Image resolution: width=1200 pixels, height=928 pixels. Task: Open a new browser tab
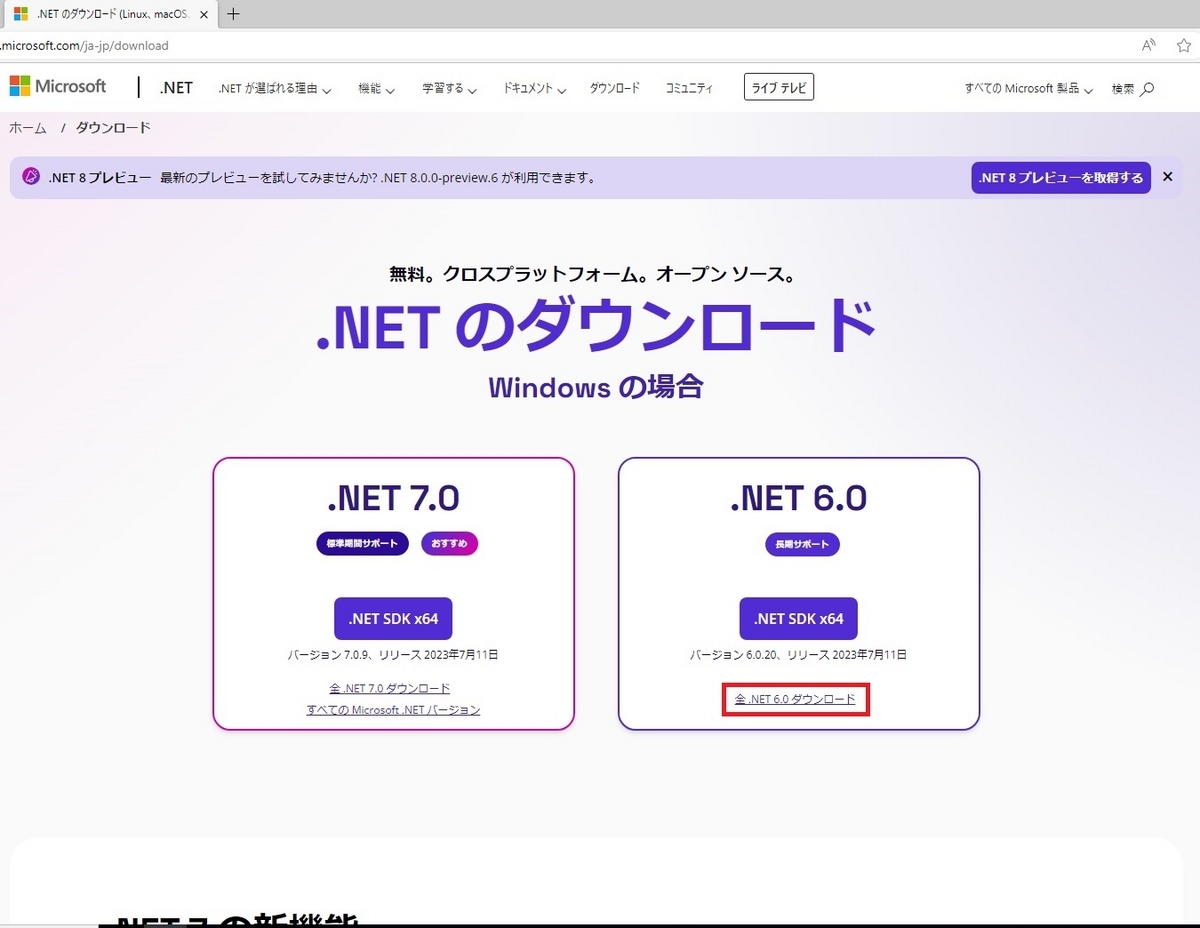pos(233,14)
